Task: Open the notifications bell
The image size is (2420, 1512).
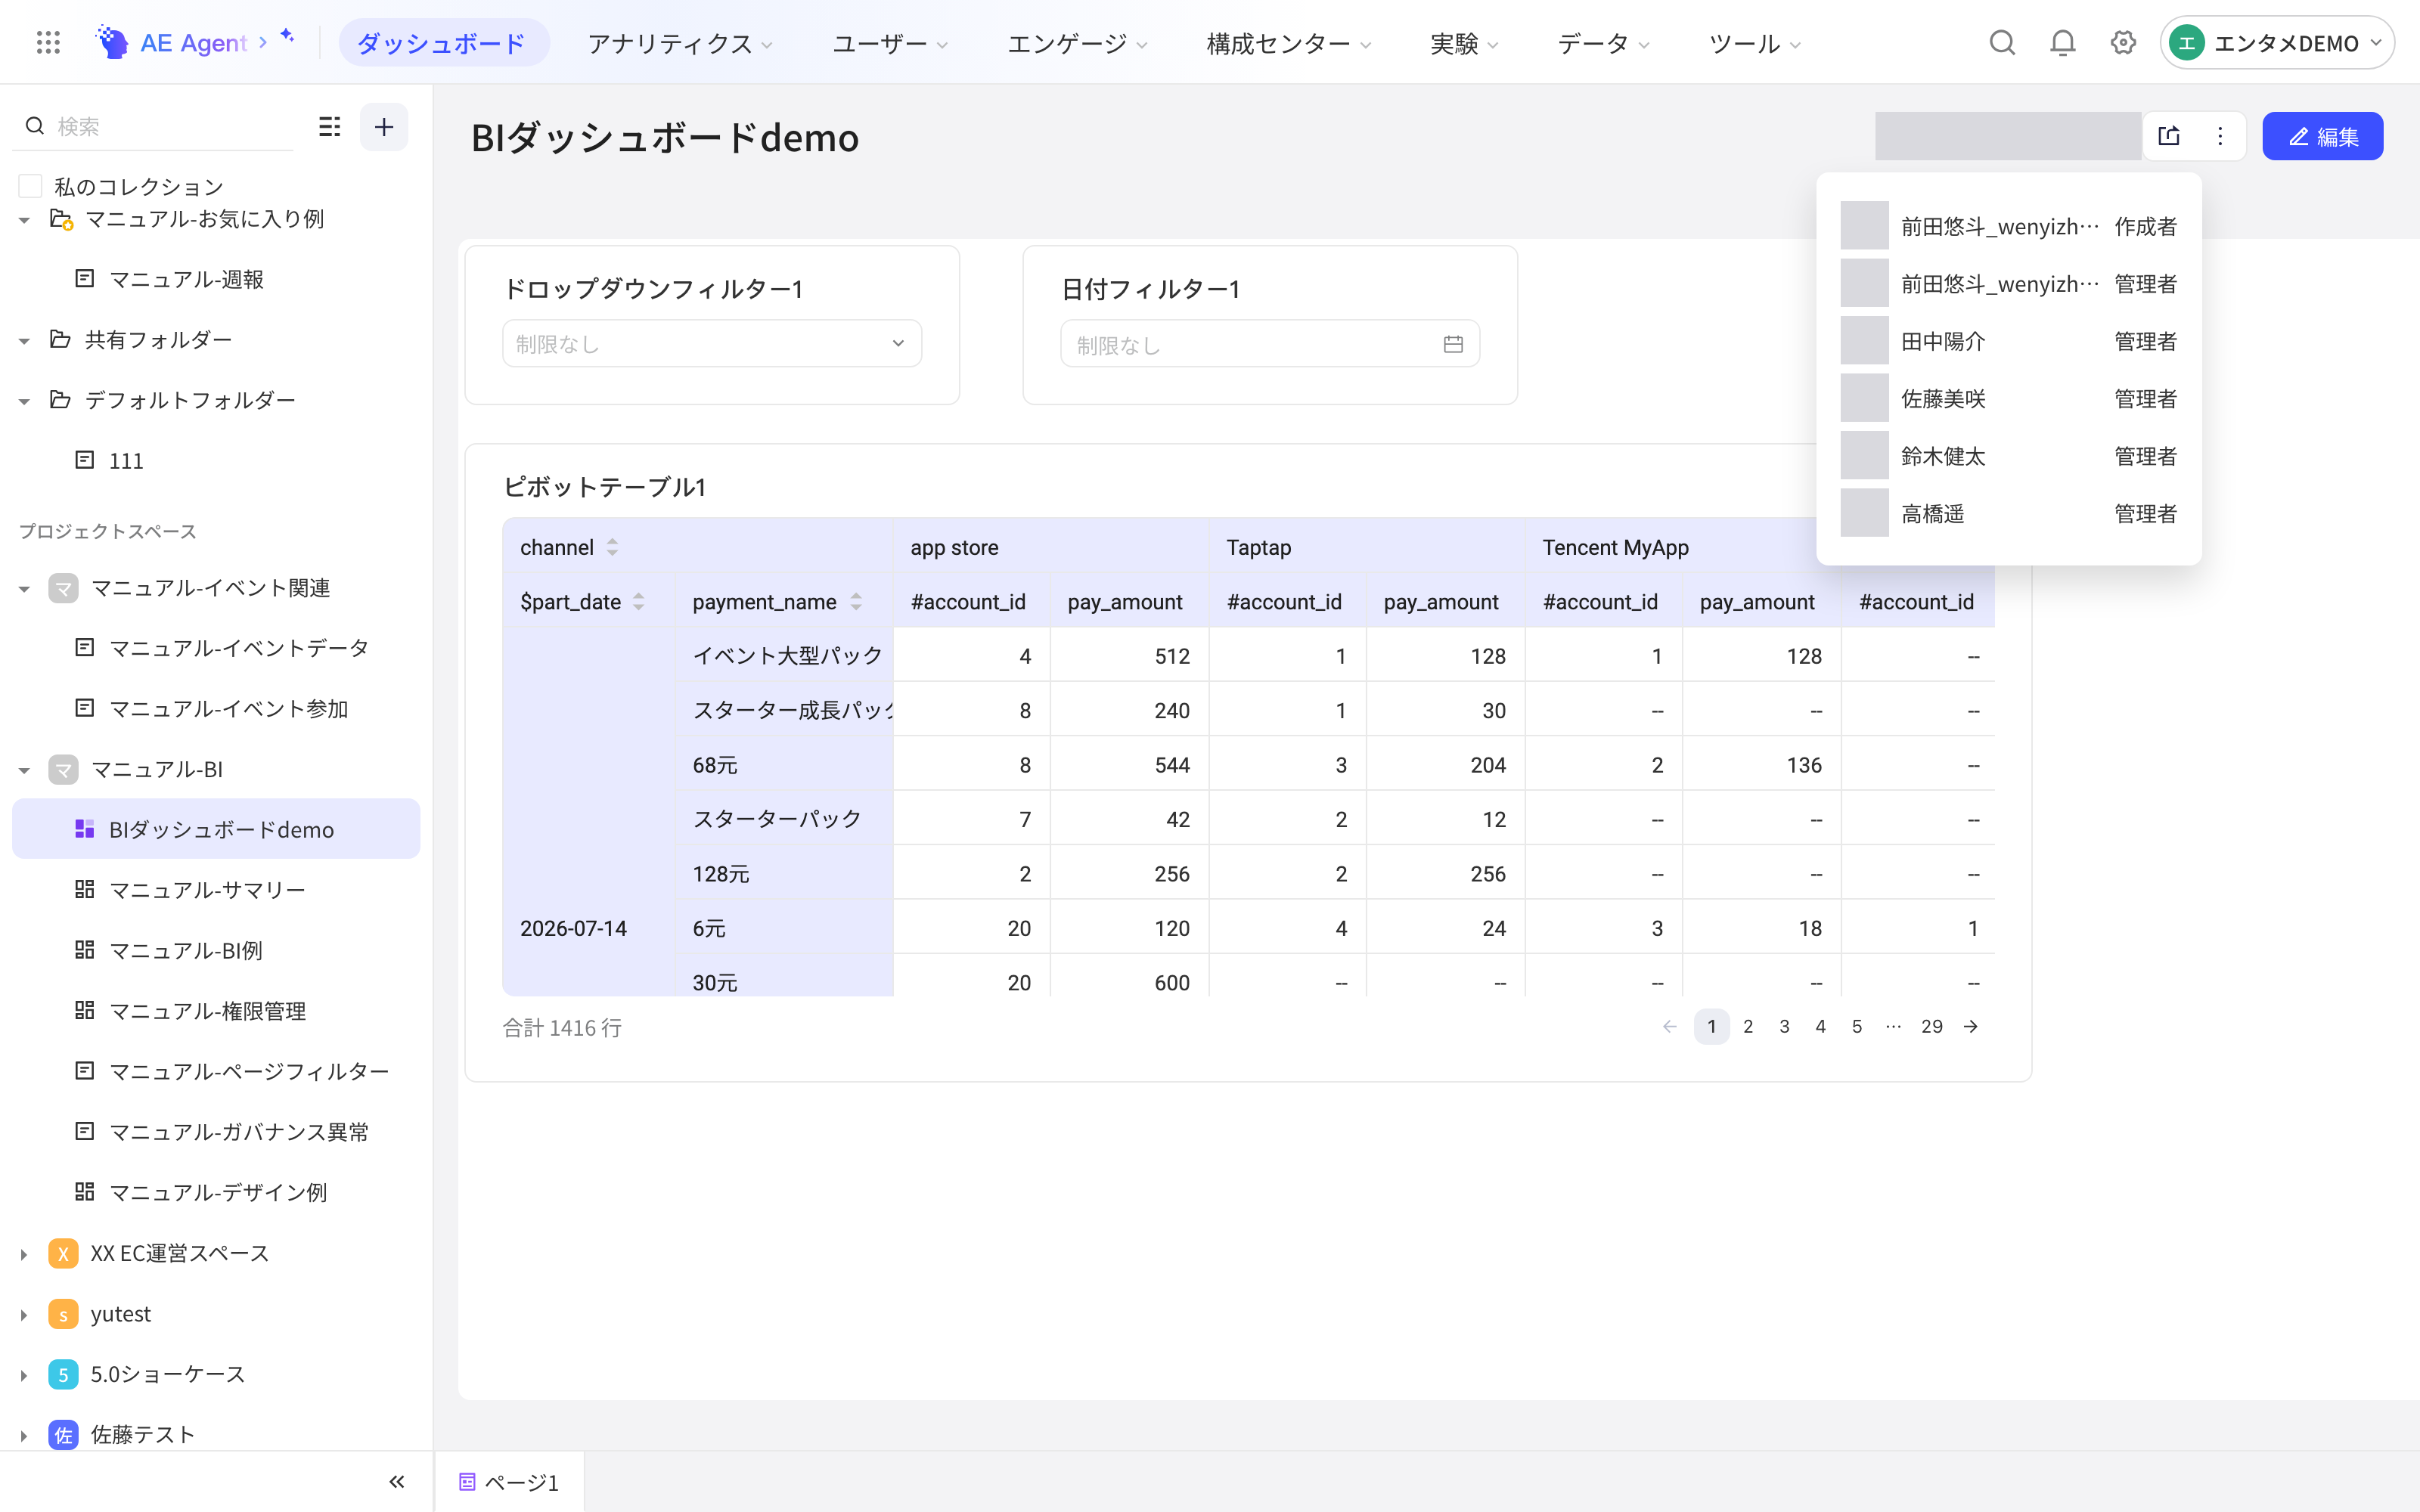Action: point(2062,42)
